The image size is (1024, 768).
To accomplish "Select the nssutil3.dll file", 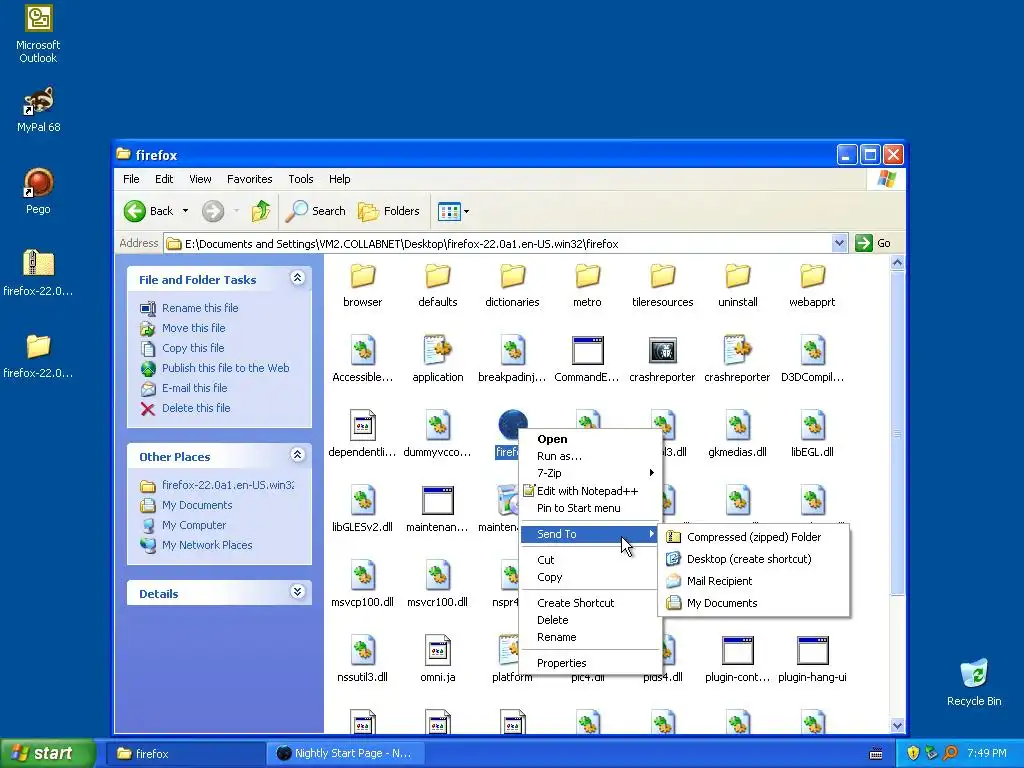I will click(362, 660).
